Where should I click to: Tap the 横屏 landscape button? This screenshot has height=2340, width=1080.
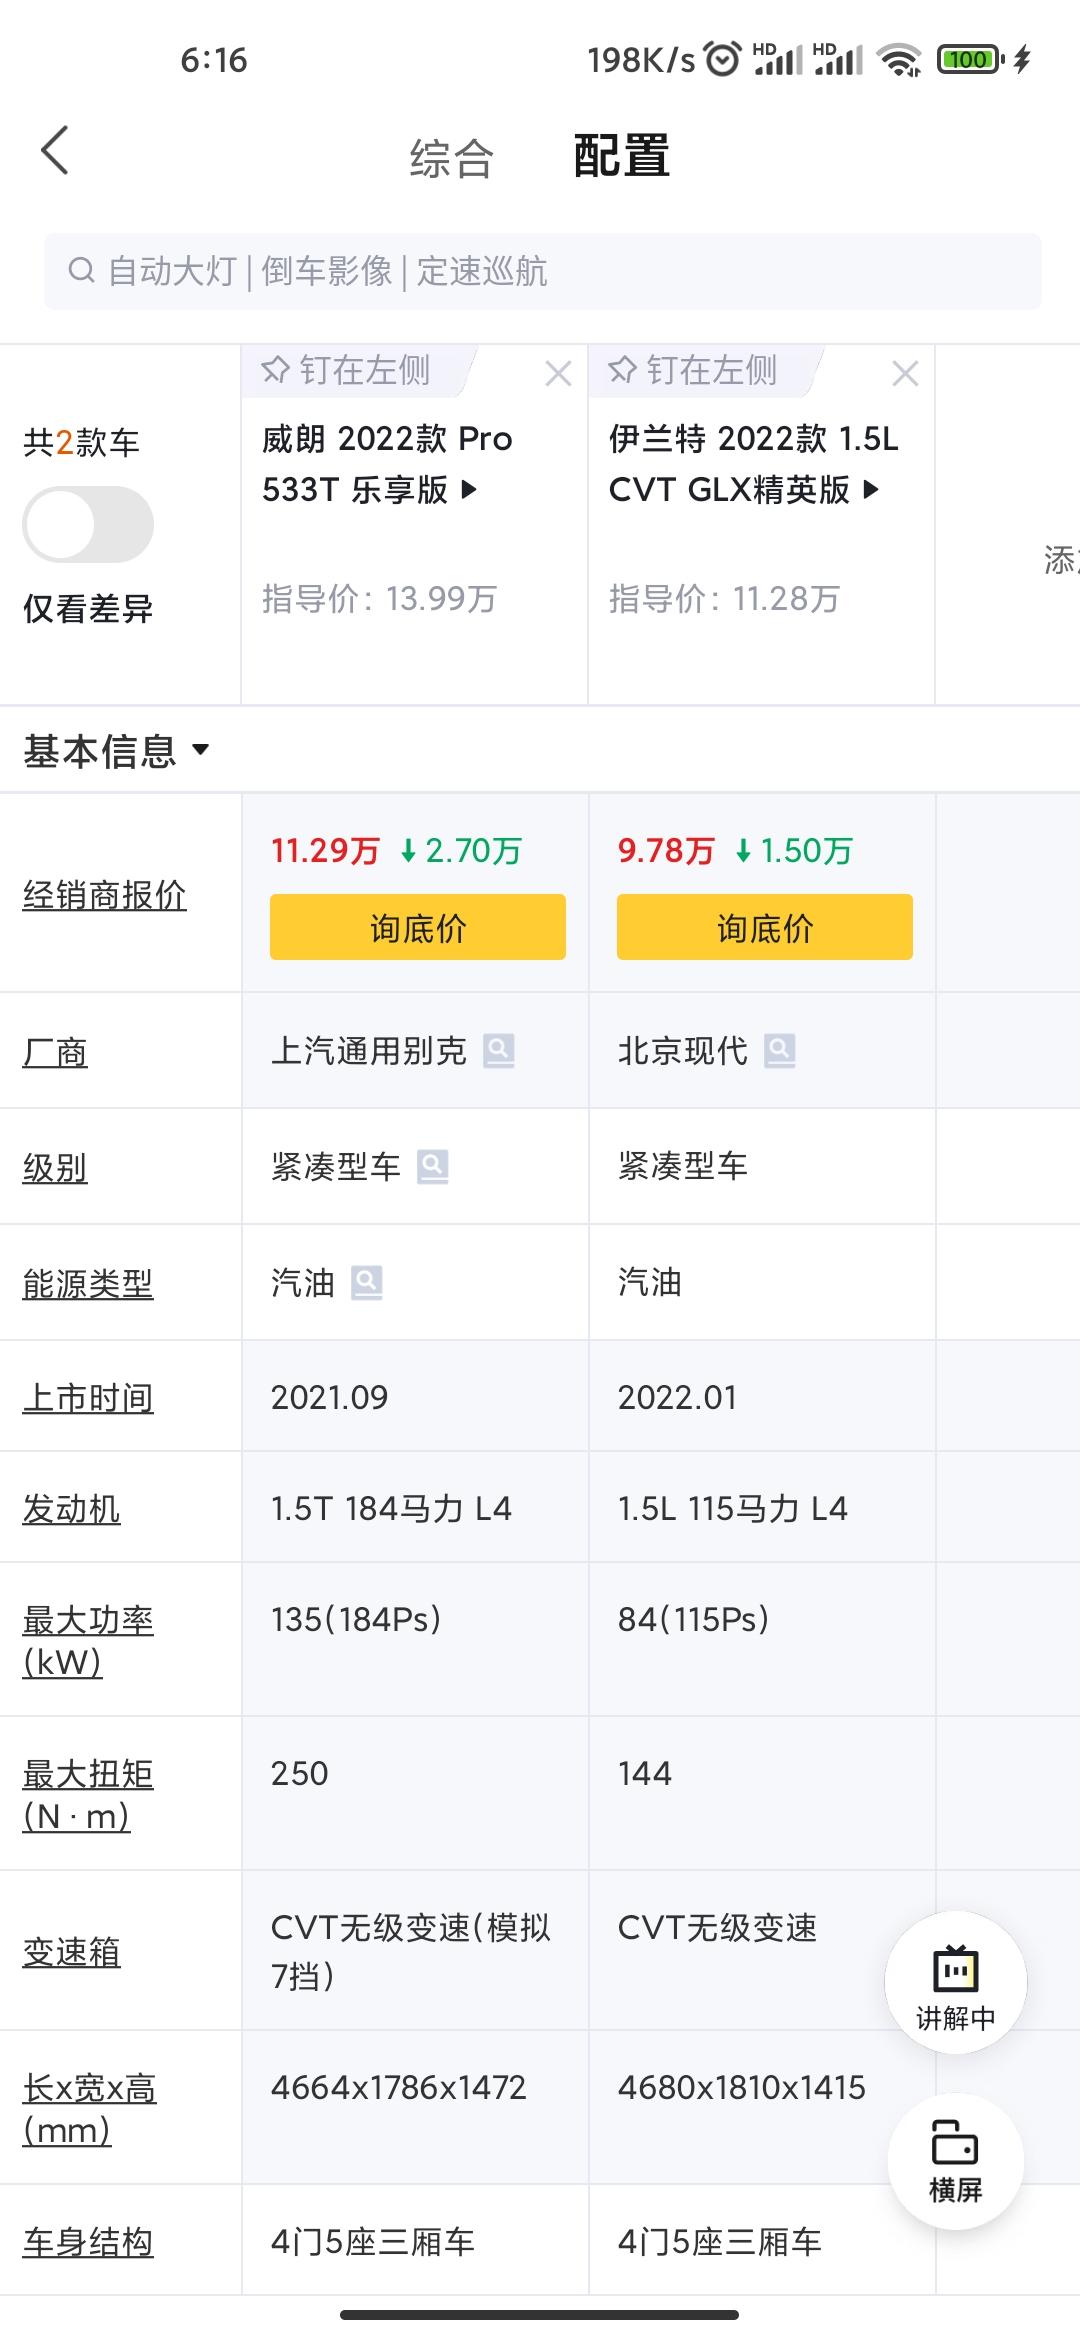(x=956, y=2162)
